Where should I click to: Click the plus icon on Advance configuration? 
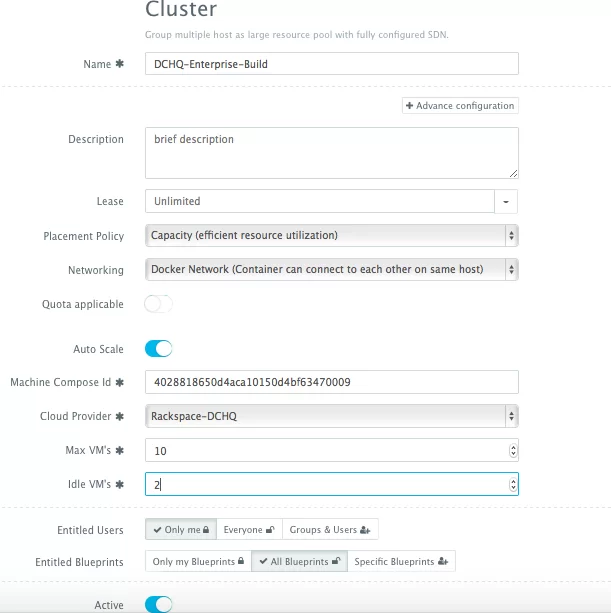(x=409, y=106)
